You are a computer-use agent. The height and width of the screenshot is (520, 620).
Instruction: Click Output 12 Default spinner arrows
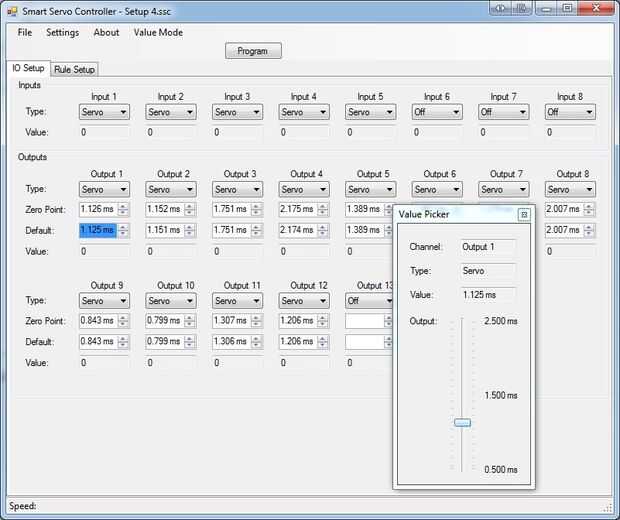tap(323, 342)
